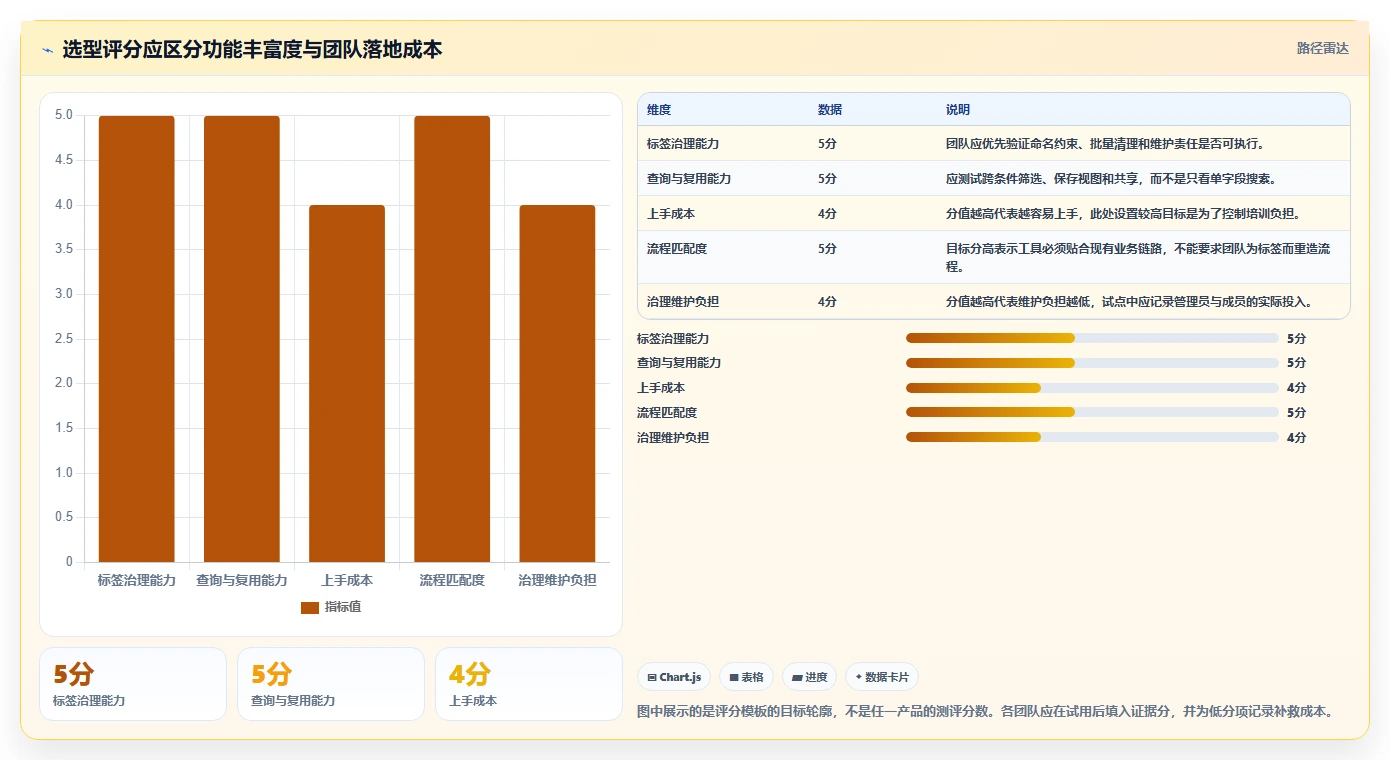Click the 4分 score in the 上手成本 table row

pyautogui.click(x=827, y=213)
